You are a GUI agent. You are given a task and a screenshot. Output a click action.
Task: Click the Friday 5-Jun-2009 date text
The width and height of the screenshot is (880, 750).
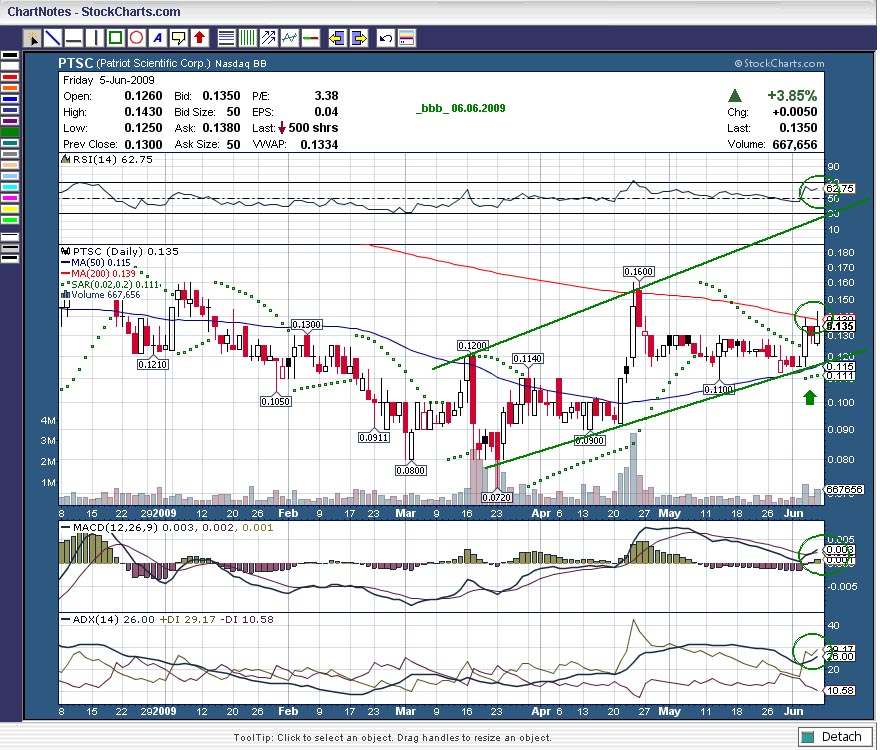108,80
